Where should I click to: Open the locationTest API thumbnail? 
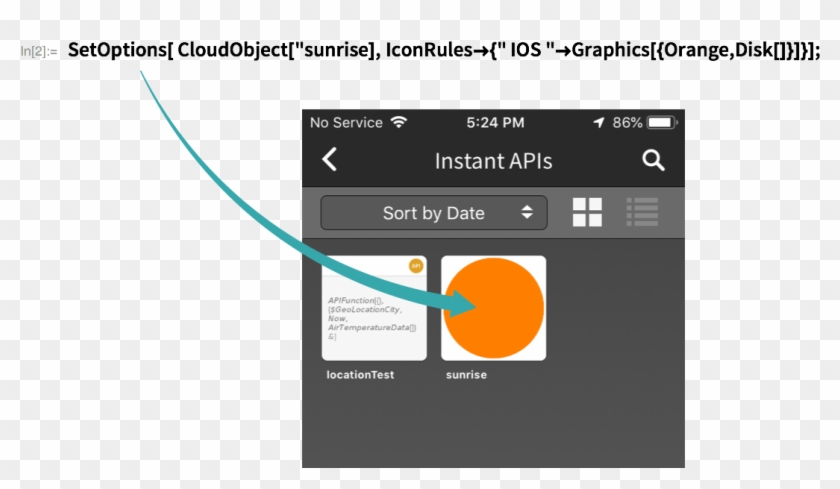374,308
